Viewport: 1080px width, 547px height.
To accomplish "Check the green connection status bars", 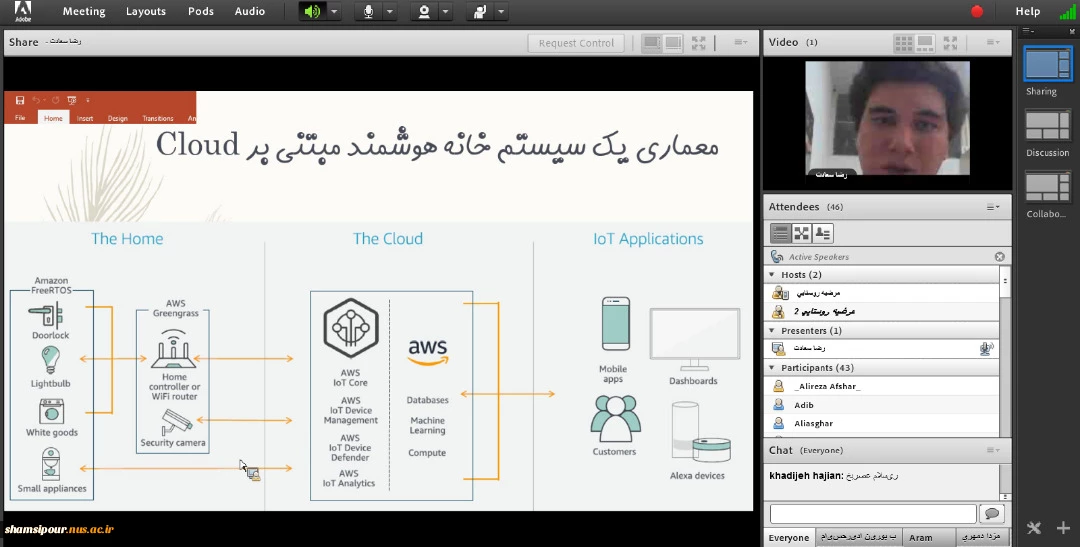I will point(1067,11).
